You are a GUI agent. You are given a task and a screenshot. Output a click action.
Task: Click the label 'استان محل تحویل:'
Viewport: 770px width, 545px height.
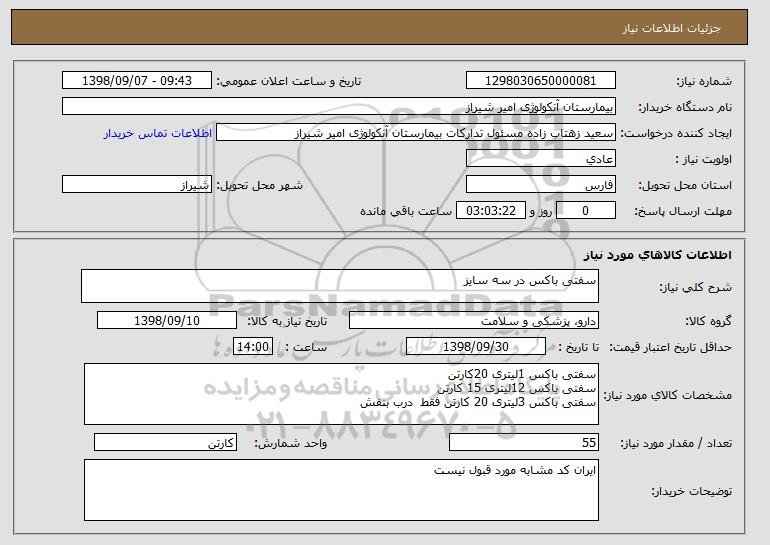[x=685, y=186]
